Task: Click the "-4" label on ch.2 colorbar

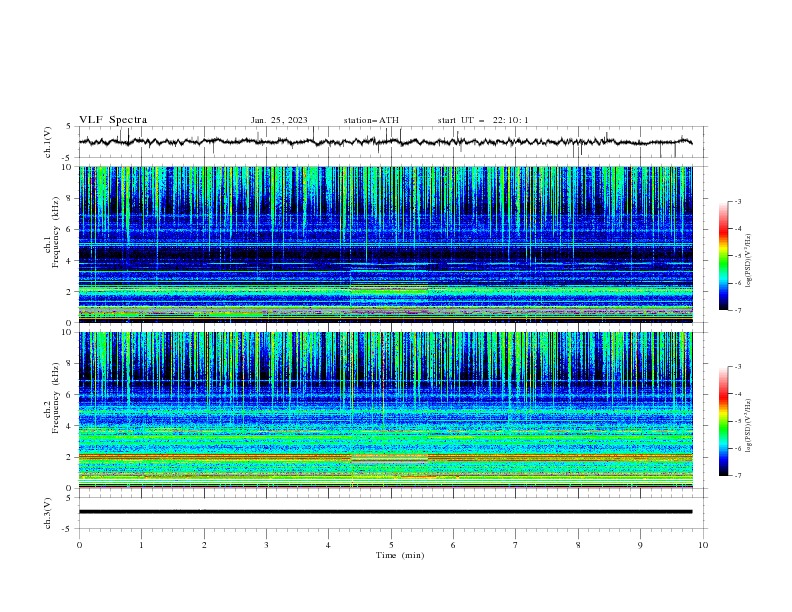Action: point(738,394)
